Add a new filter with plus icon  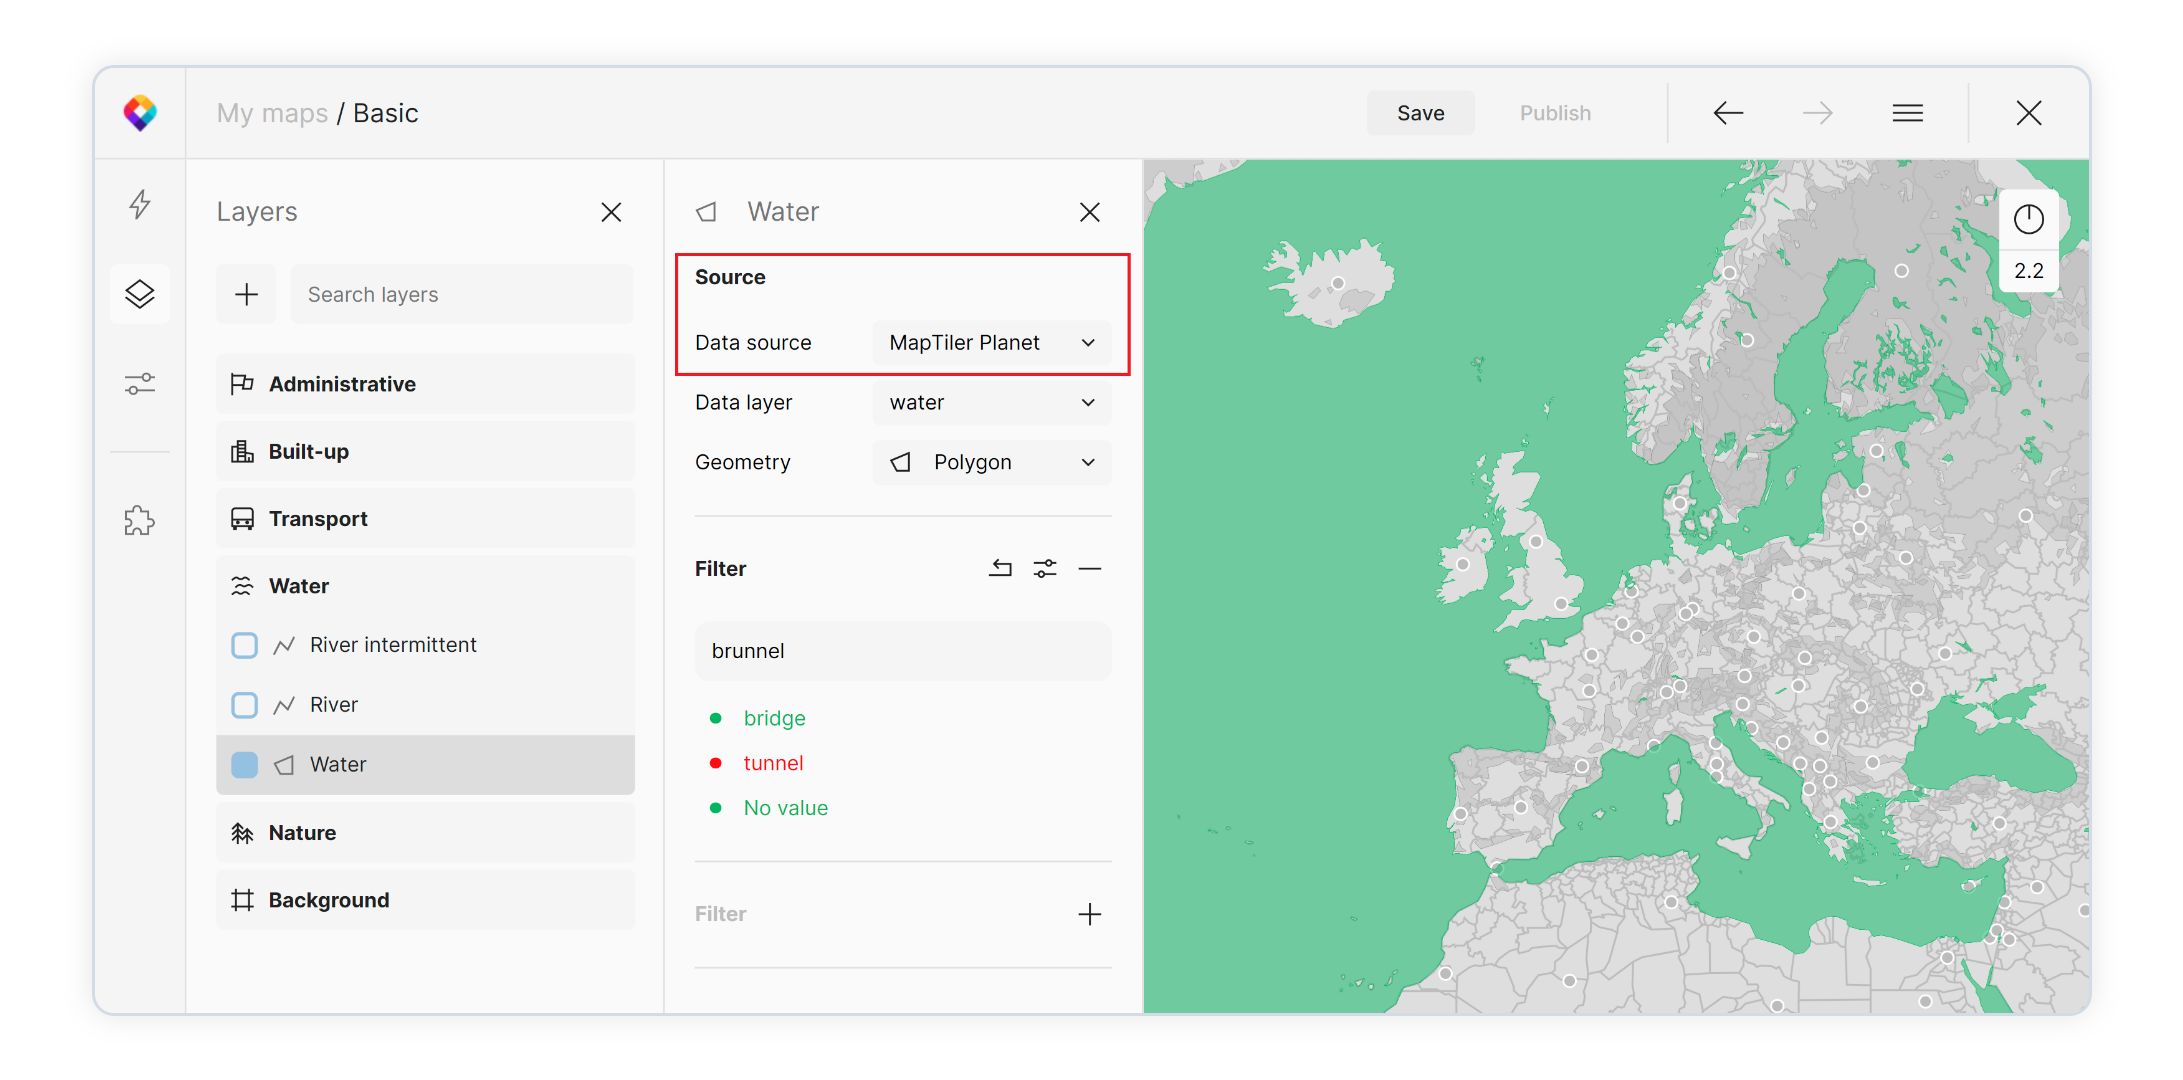pos(1090,914)
